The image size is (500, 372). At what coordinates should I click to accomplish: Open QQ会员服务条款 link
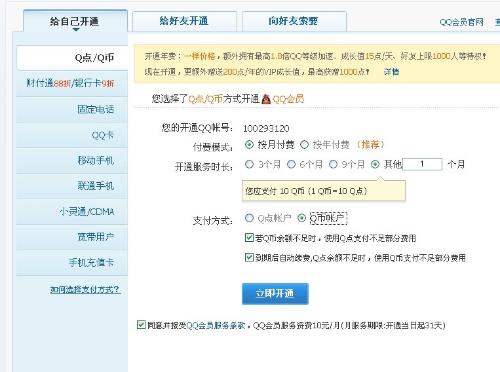pos(216,325)
